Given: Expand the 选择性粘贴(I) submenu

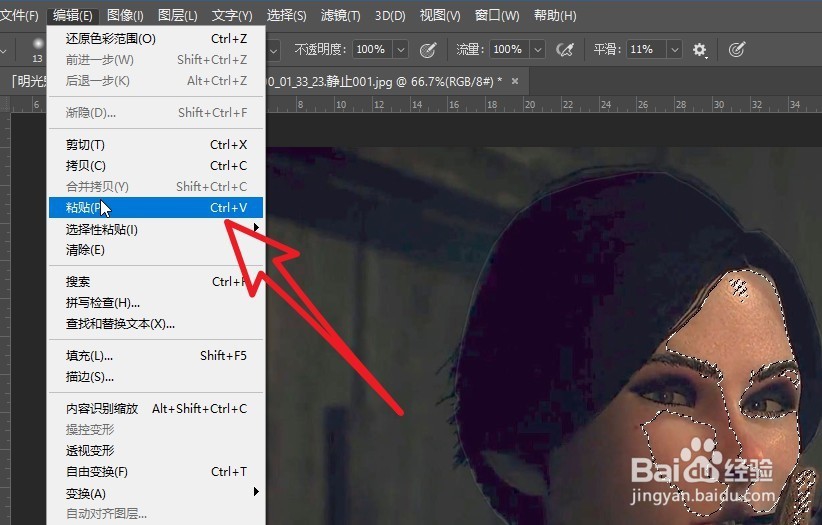Looking at the screenshot, I should [156, 229].
